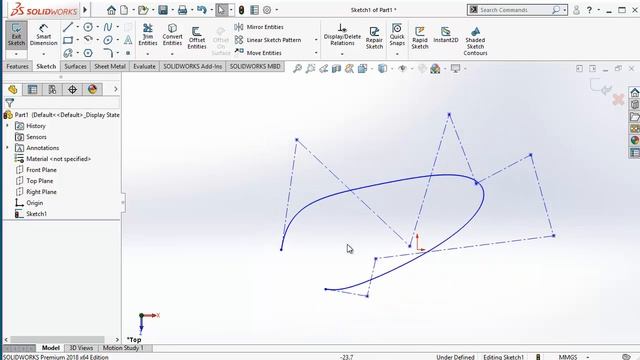The width and height of the screenshot is (640, 360).
Task: Click Mirror Entities
Action: coord(260,27)
